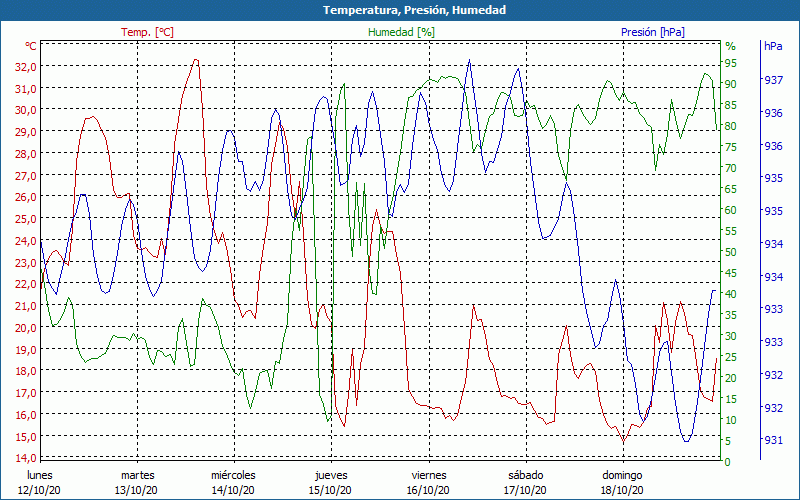Screen dimensions: 800x500
Task: Click the 'viernes' day label
Action: pyautogui.click(x=429, y=476)
